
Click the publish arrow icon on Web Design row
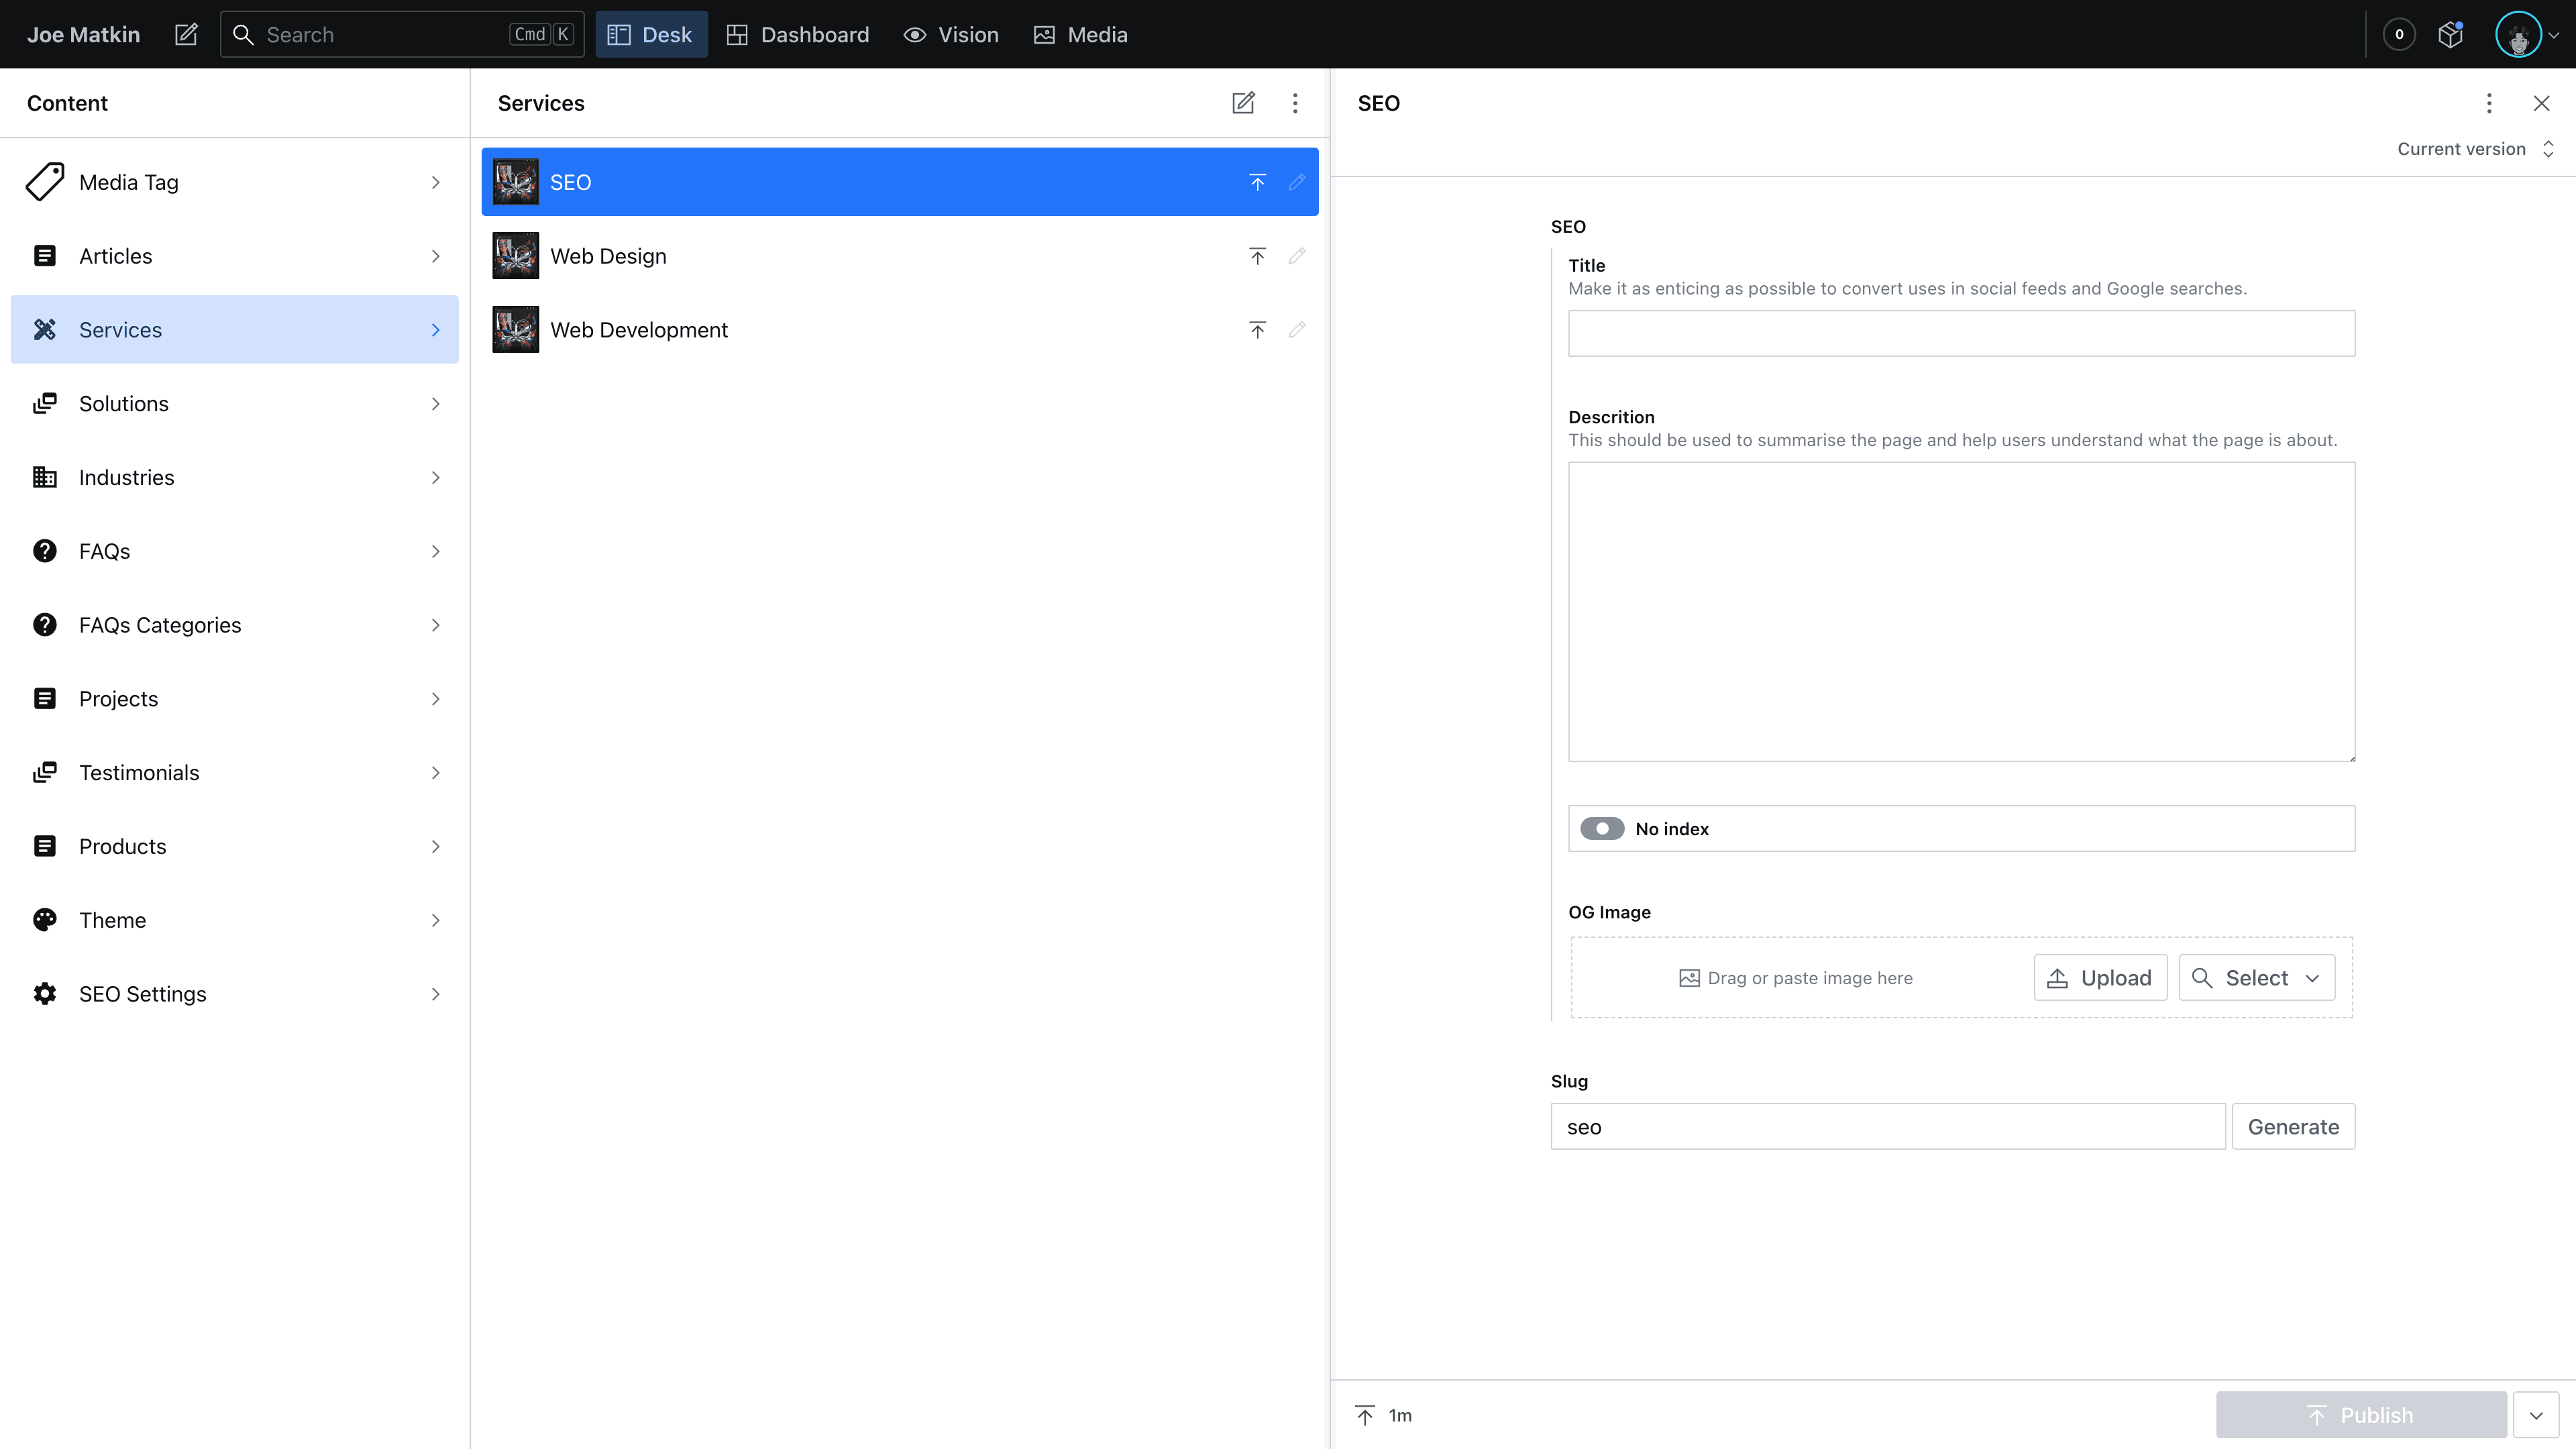click(x=1257, y=256)
